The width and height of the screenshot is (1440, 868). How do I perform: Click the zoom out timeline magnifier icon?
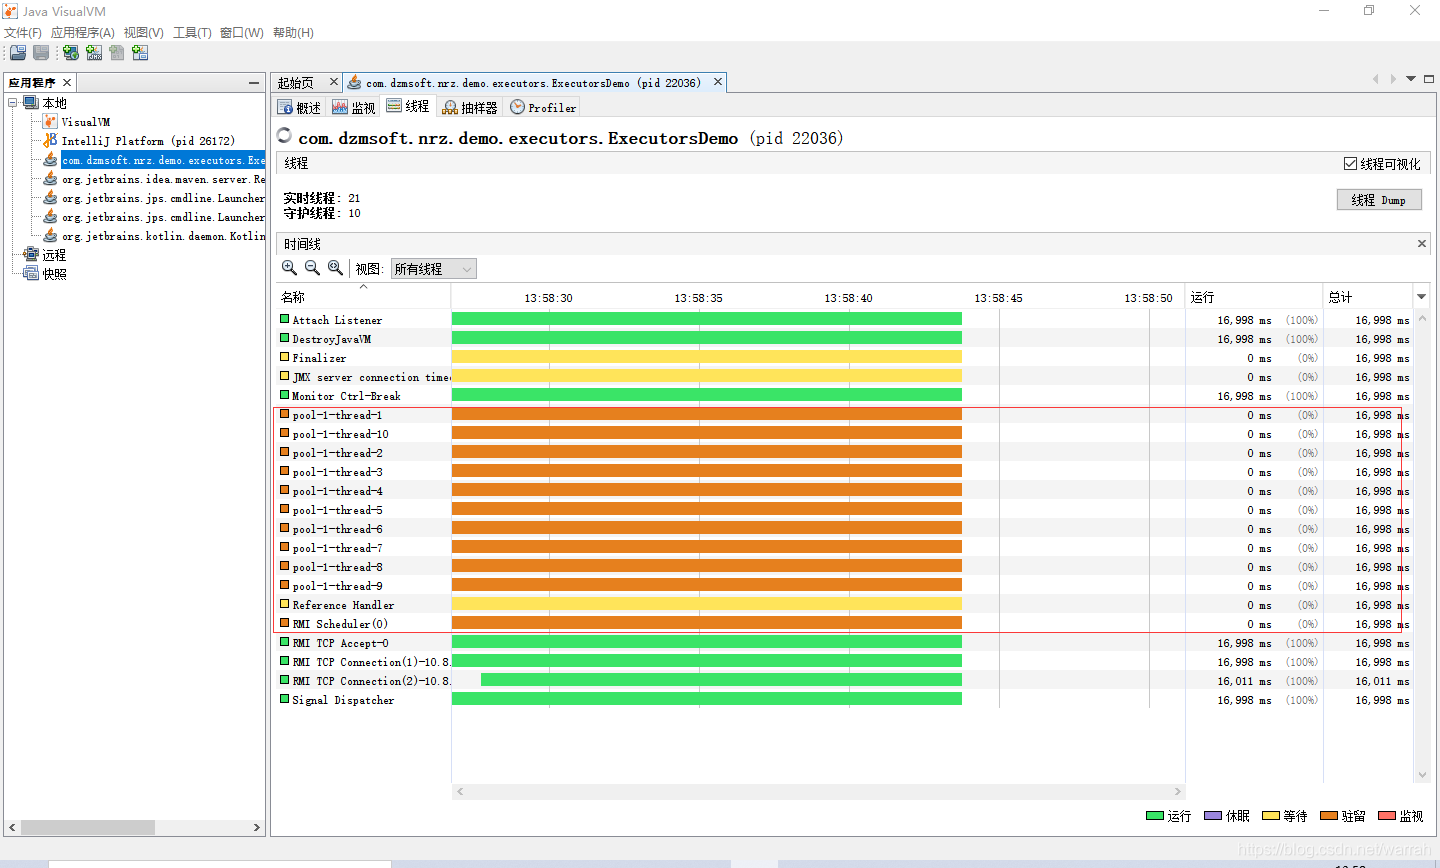[312, 268]
